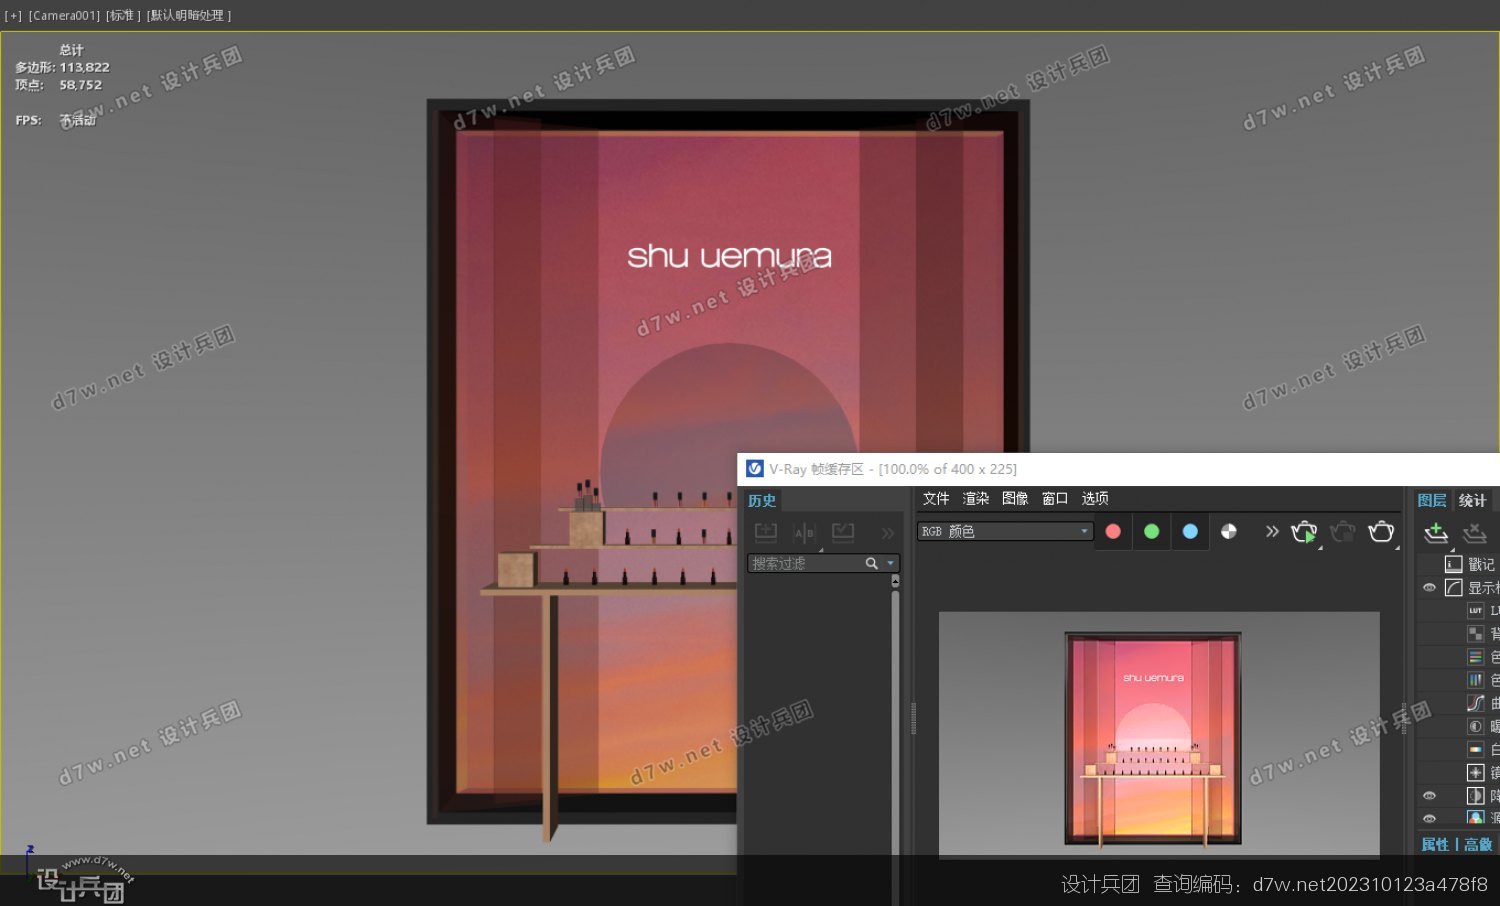Open the [标准] viewport shading menu
The width and height of the screenshot is (1500, 906).
click(123, 16)
